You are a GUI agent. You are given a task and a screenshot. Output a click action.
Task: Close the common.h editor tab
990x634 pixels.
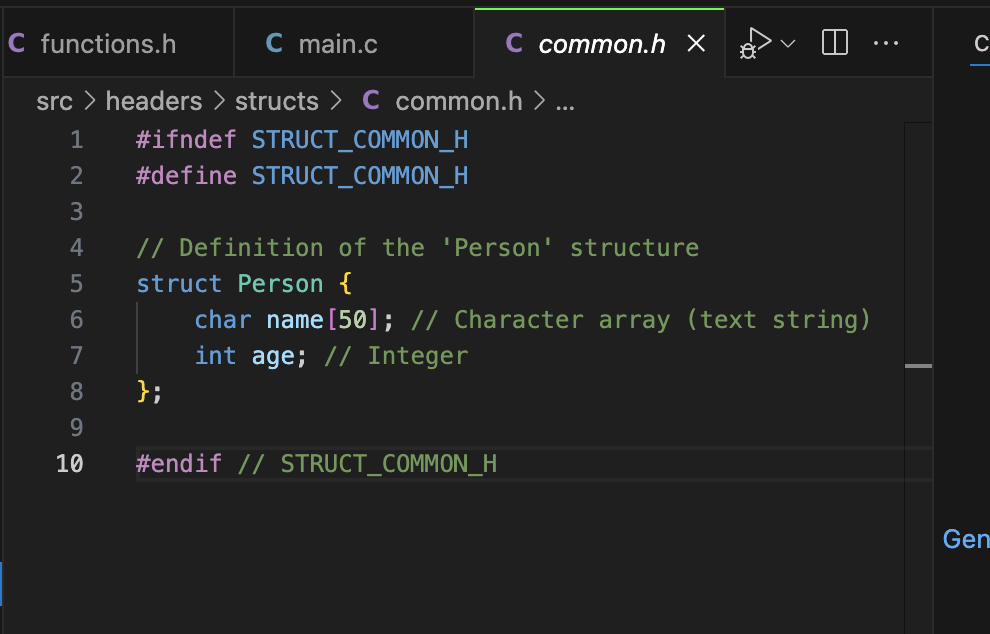pos(697,44)
